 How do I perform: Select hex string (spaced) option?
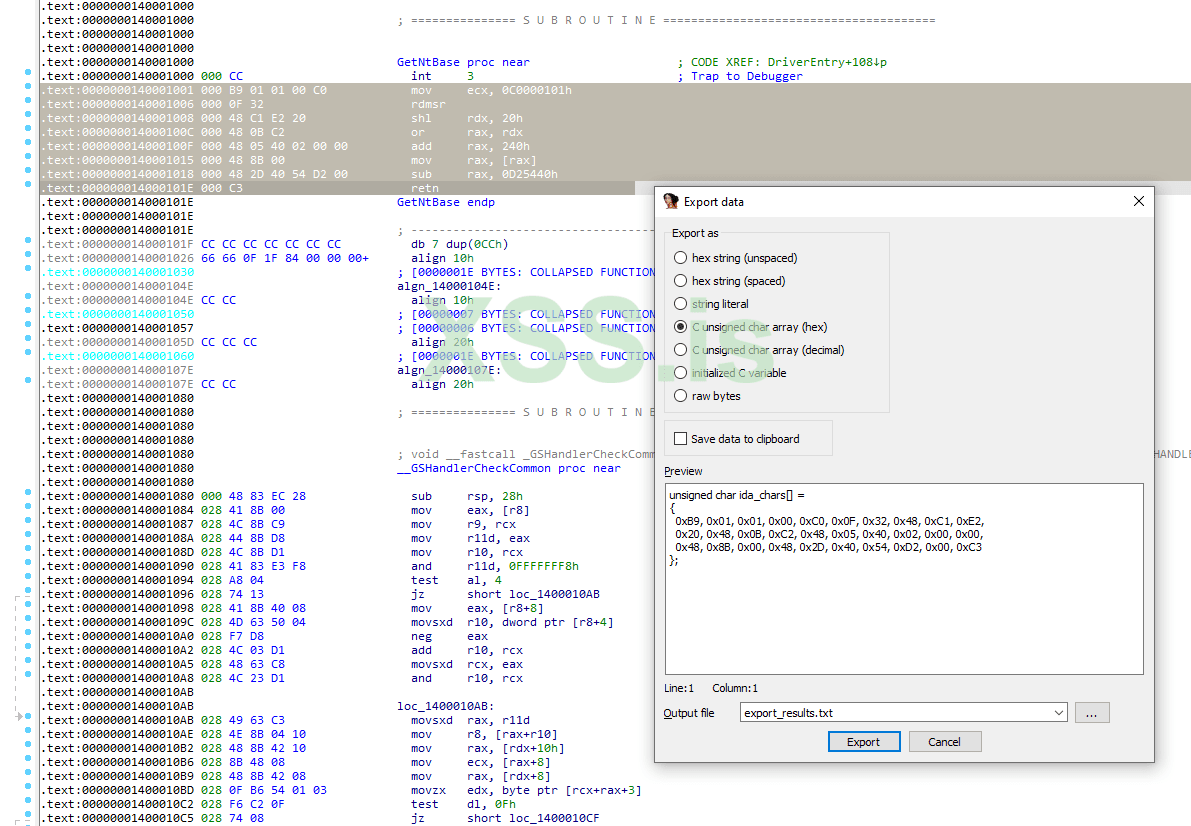681,281
